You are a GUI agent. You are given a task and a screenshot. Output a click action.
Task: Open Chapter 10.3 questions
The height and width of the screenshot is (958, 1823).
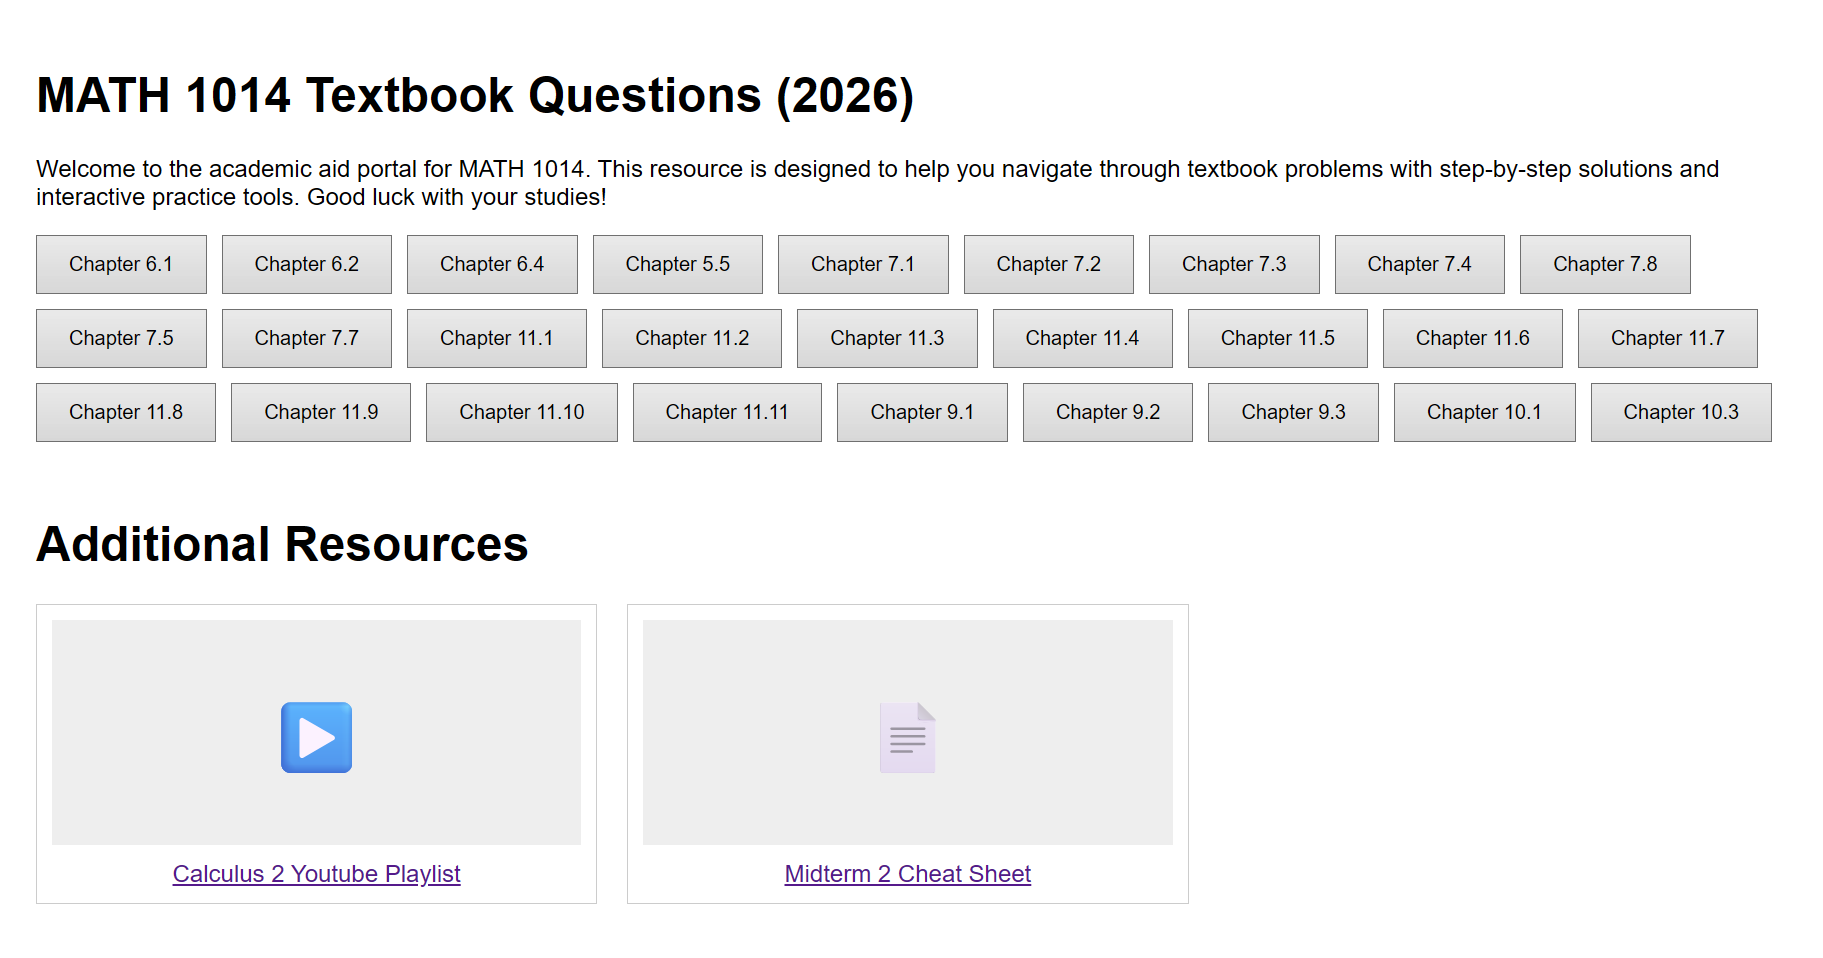[1679, 412]
